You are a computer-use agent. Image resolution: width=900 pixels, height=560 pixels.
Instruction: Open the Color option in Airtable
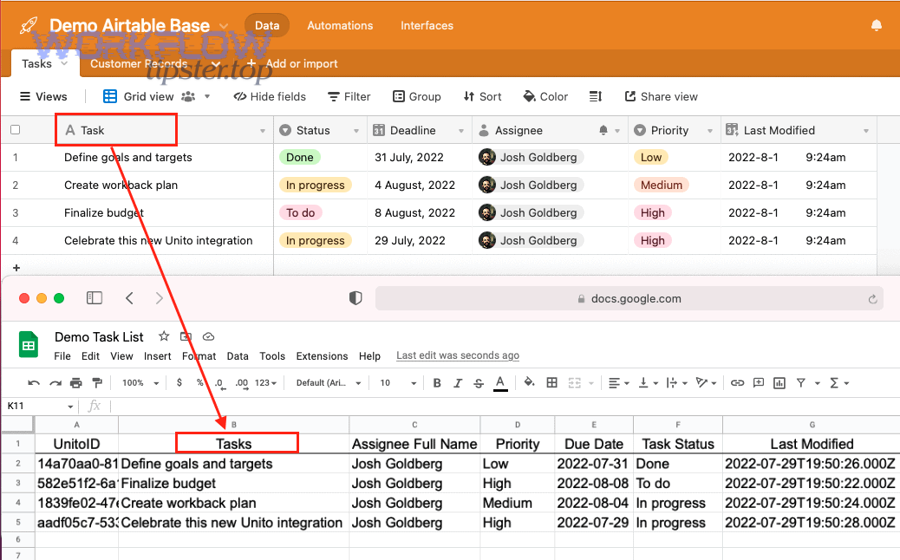pyautogui.click(x=545, y=96)
